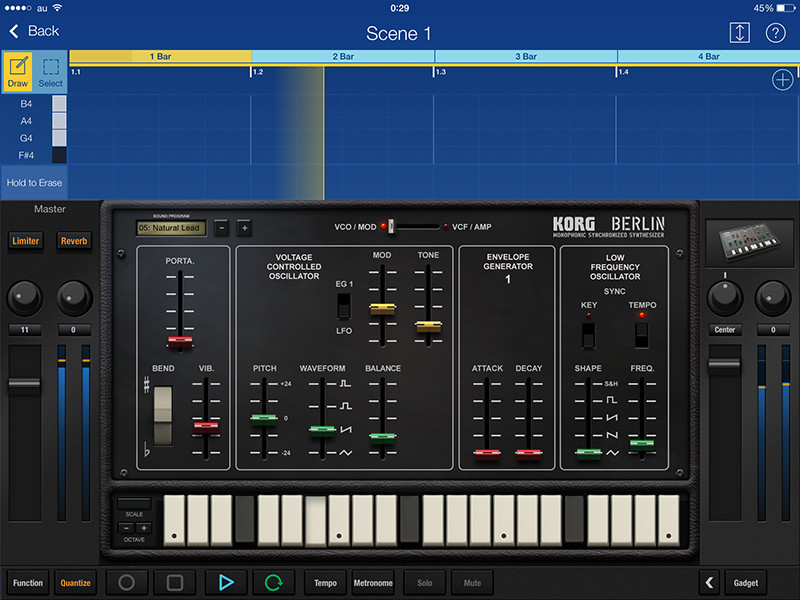
Task: Raise octave with the plus button
Action: click(144, 528)
